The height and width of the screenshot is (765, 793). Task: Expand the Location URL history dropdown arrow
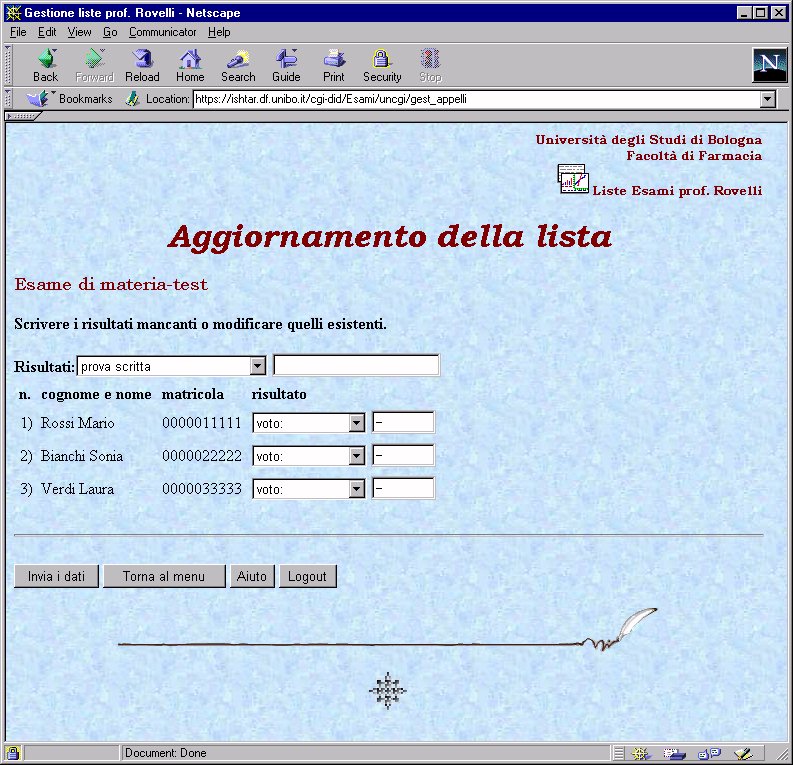pos(768,99)
